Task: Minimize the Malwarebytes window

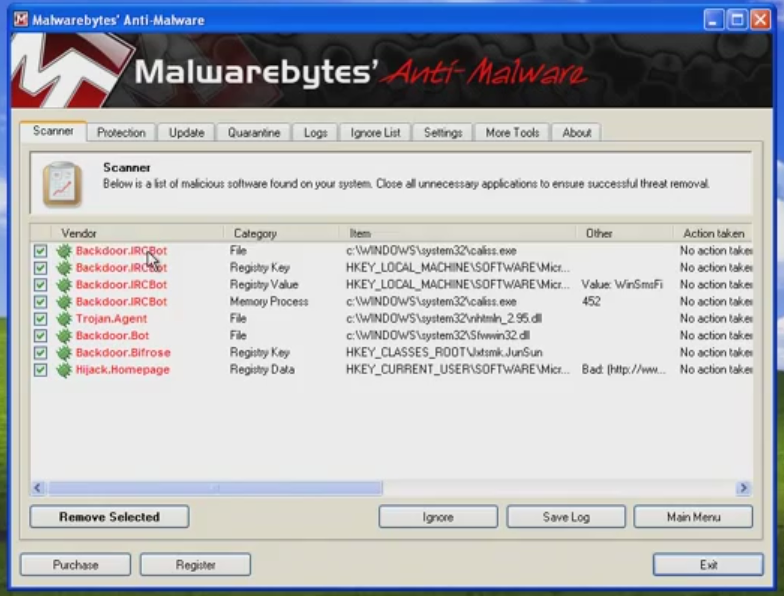Action: [x=714, y=20]
